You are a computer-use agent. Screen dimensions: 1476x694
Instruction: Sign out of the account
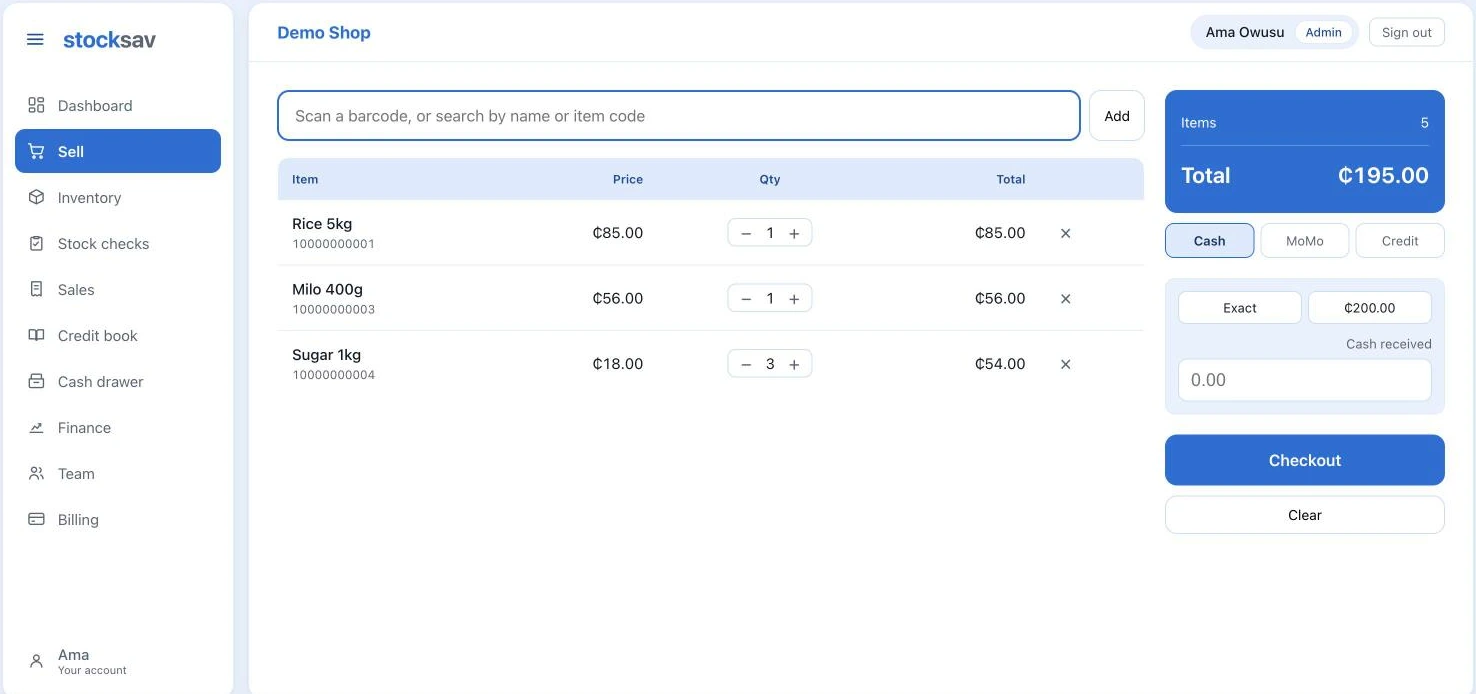[1407, 32]
